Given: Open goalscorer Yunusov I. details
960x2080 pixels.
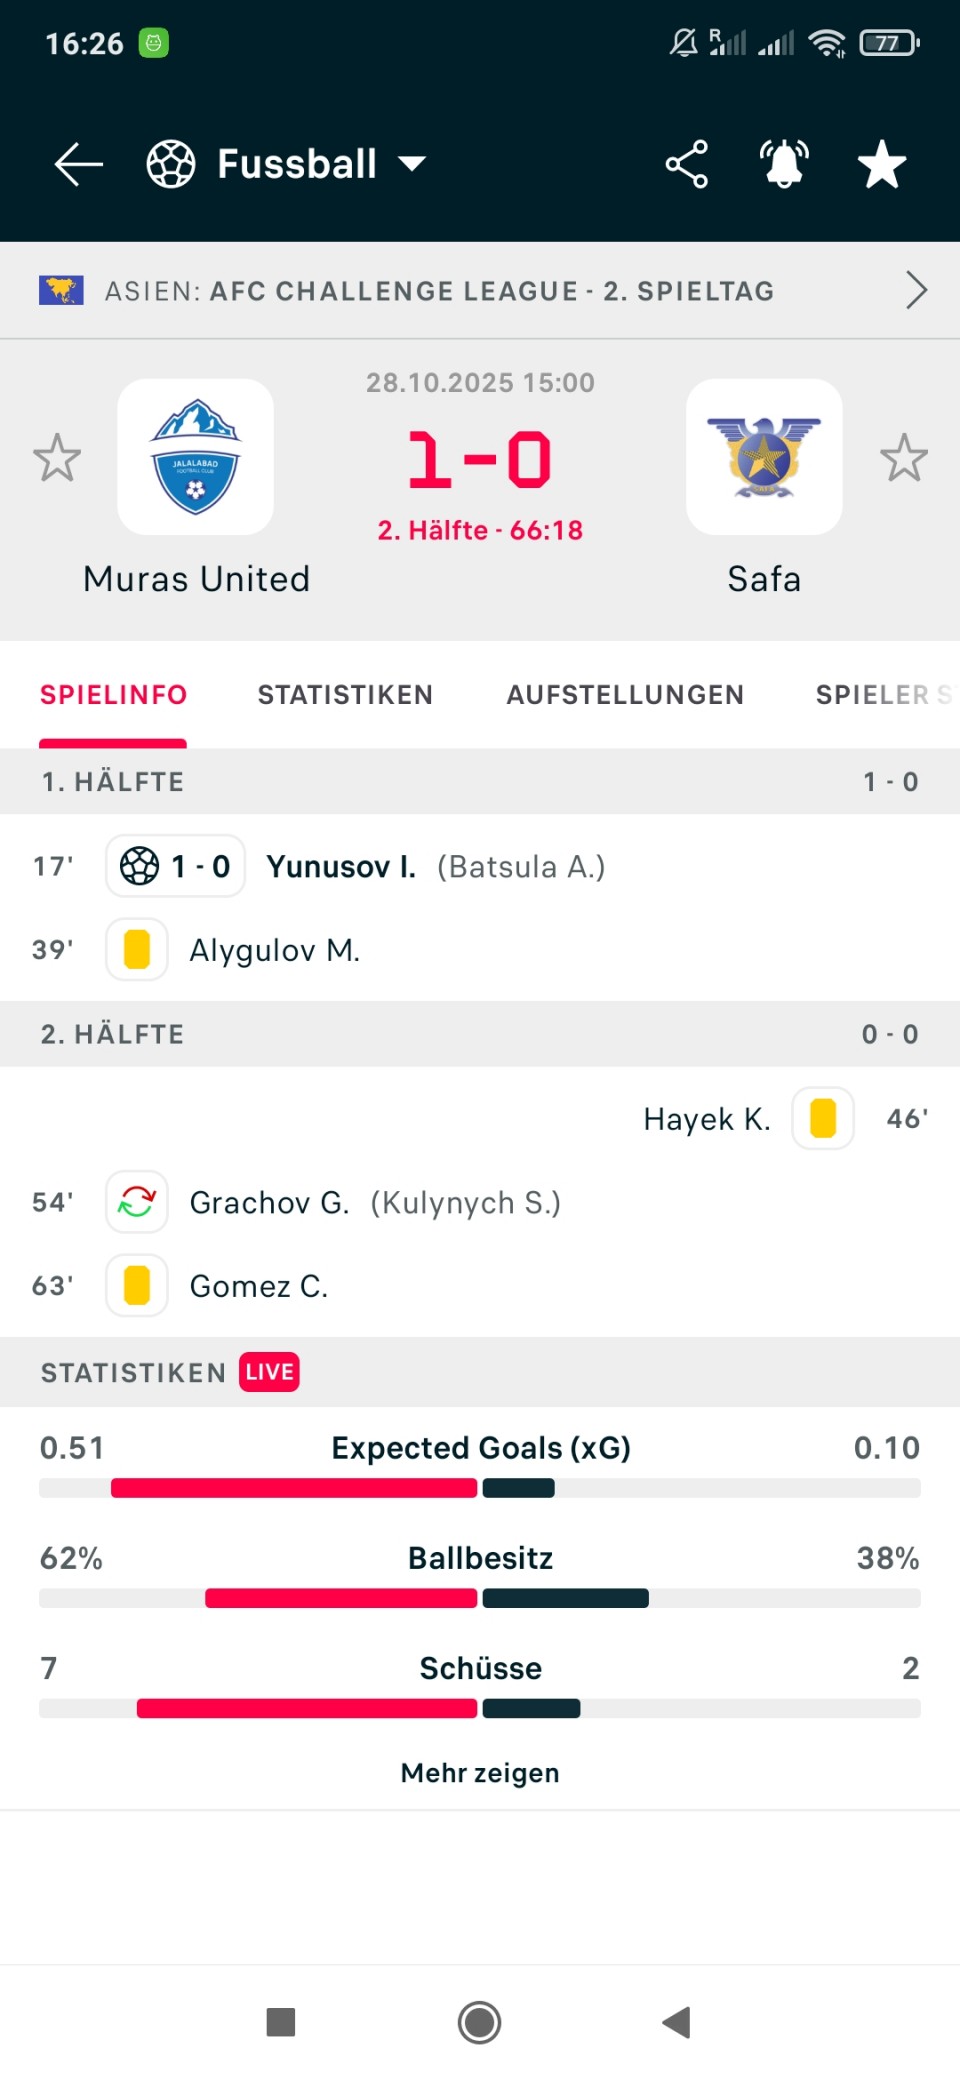Looking at the screenshot, I should click(341, 866).
